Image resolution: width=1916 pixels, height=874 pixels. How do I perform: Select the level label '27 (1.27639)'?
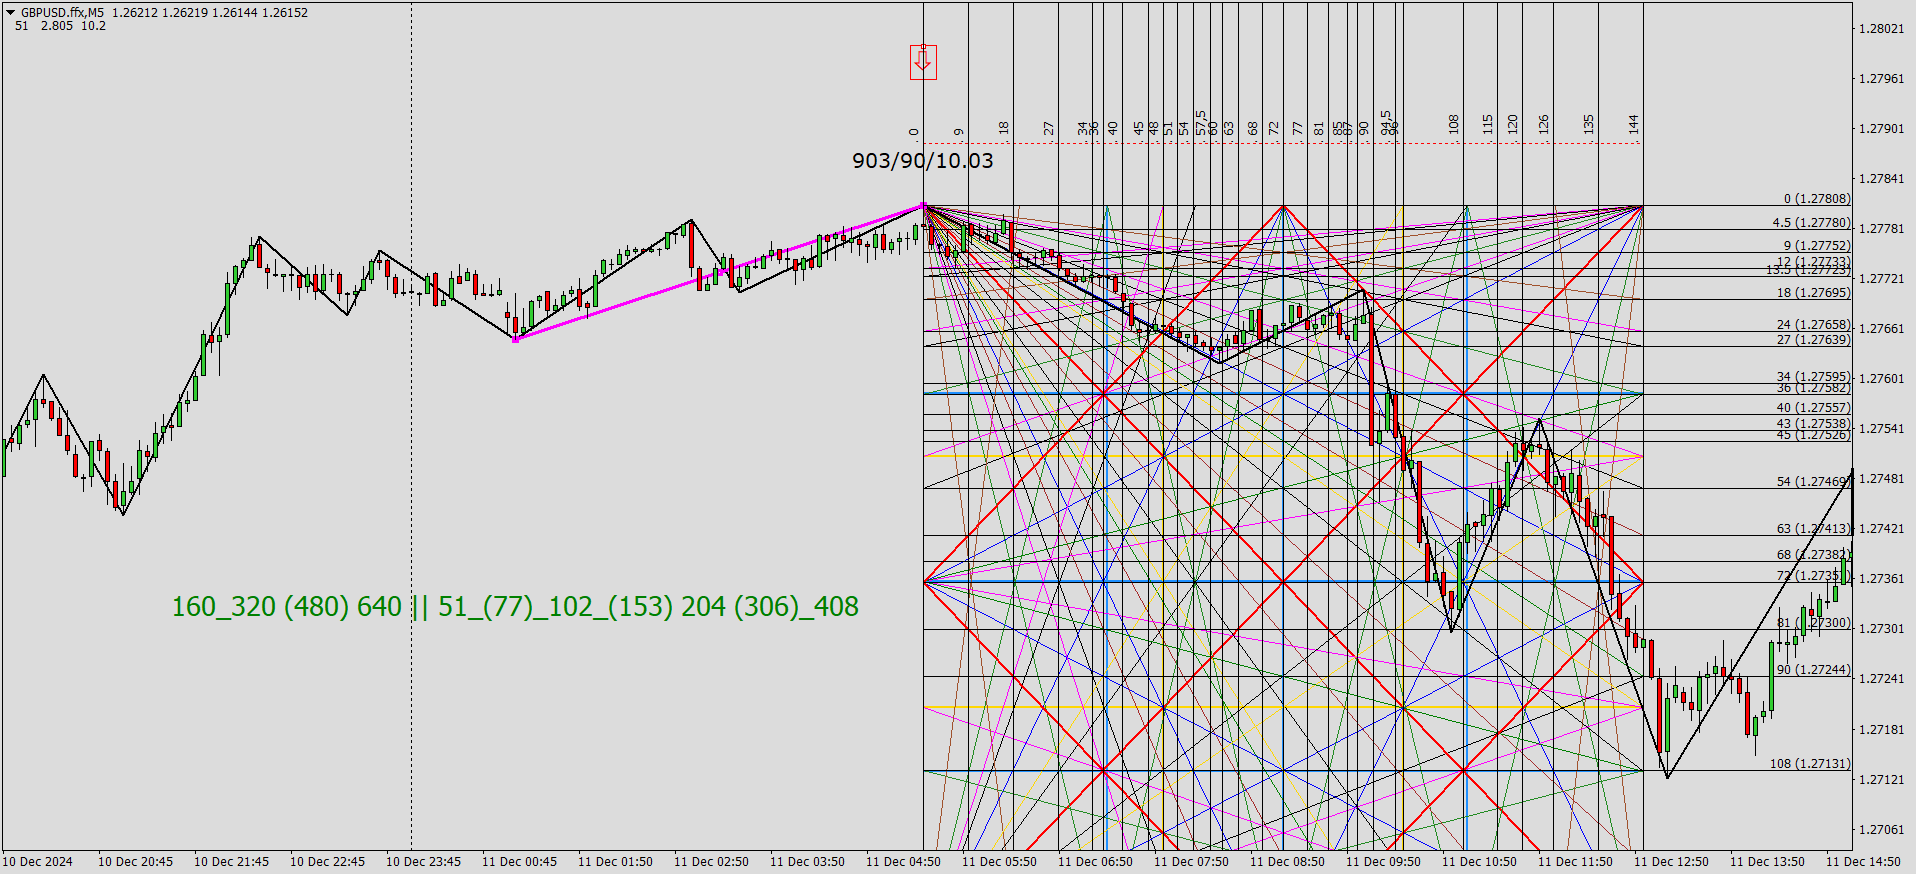1814,340
